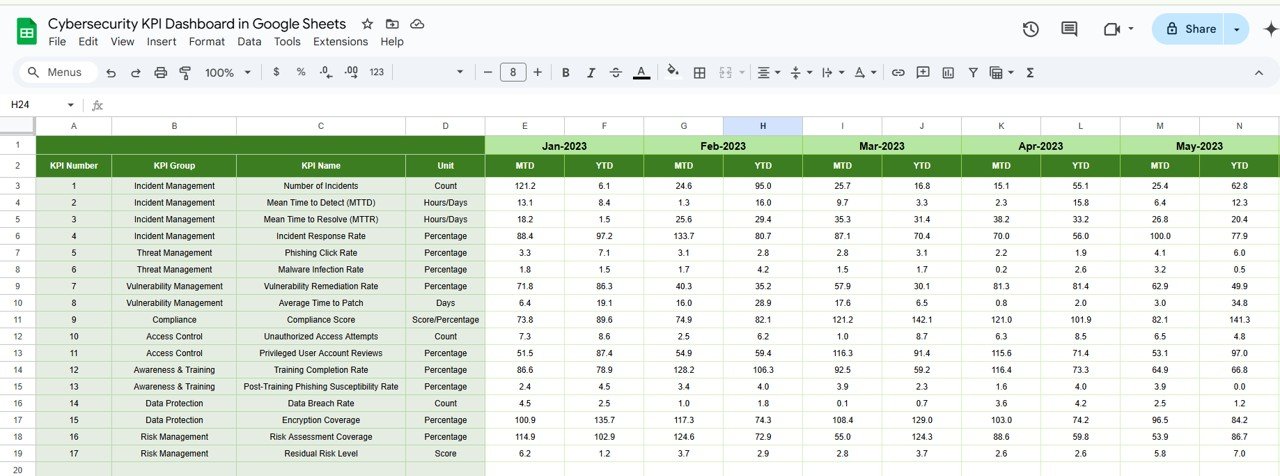Viewport: 1280px width, 476px height.
Task: Apply currency format dollar icon
Action: click(276, 72)
